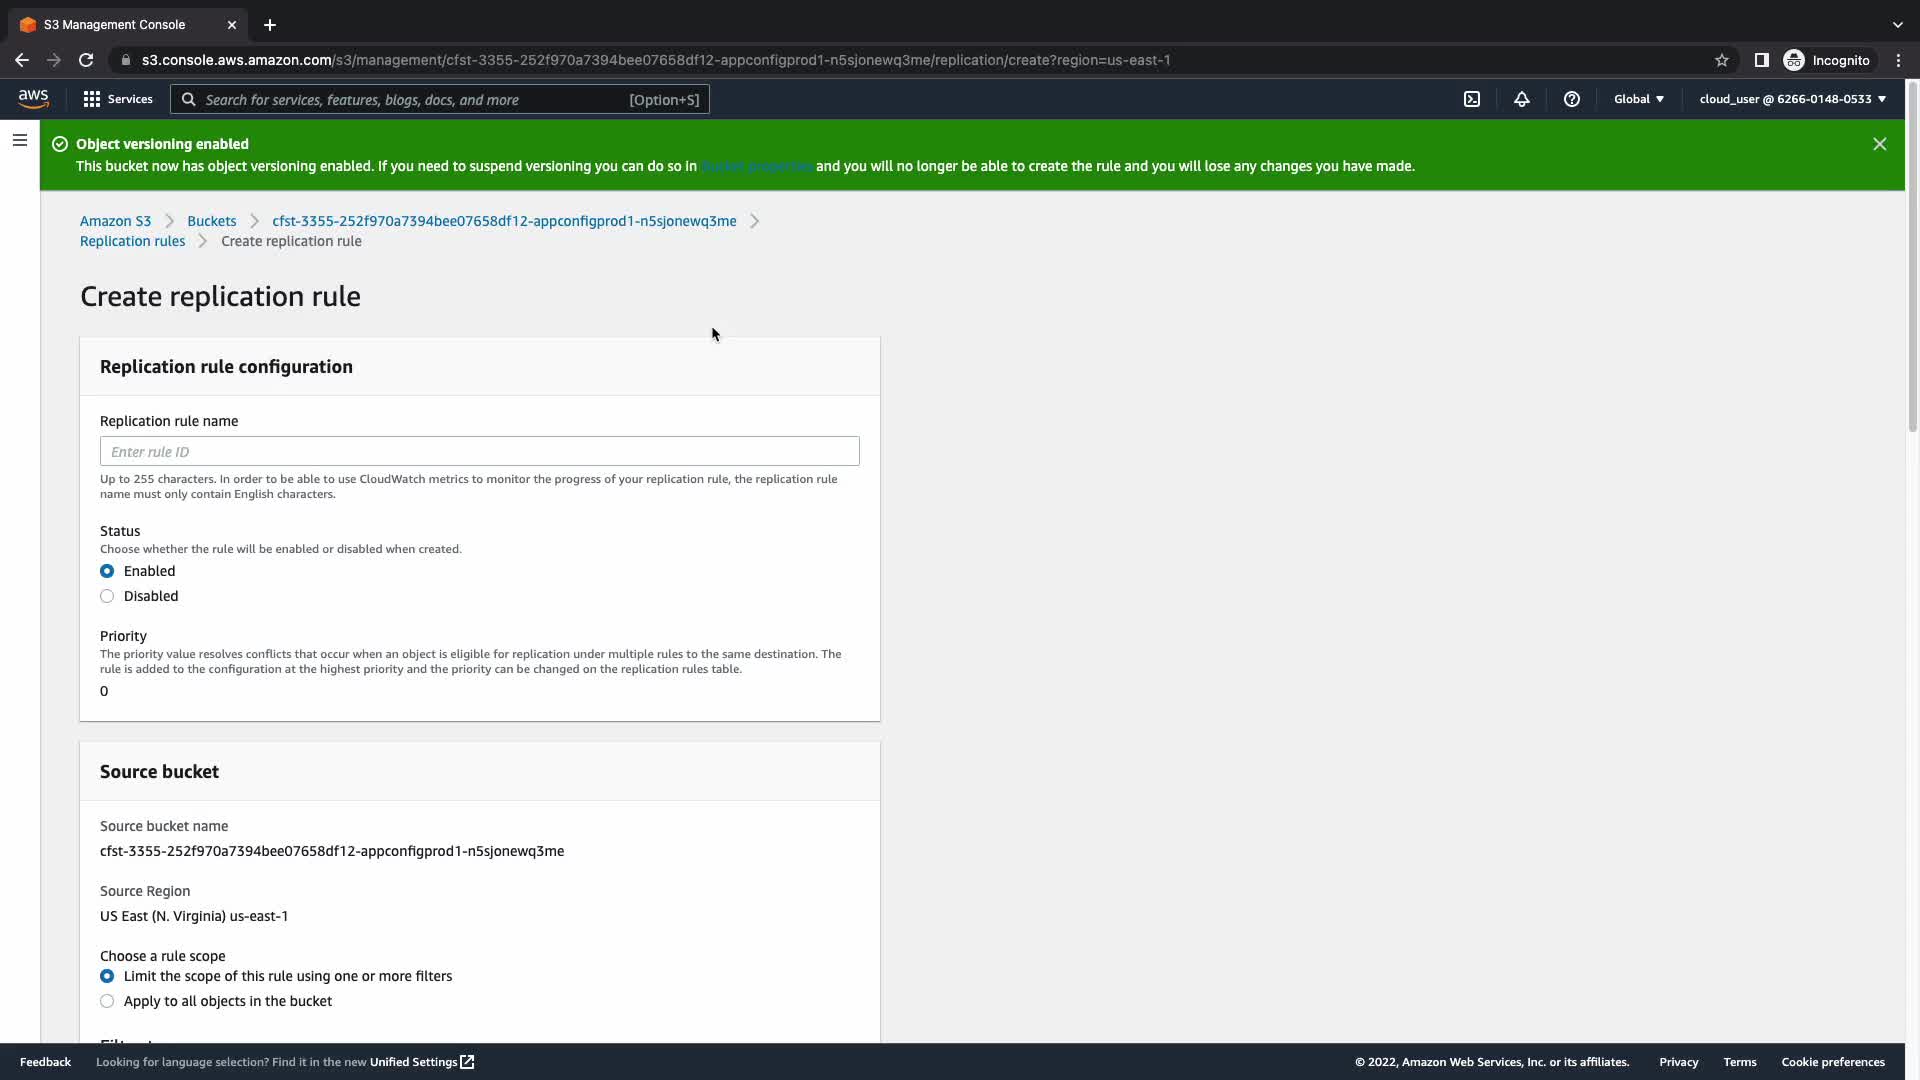Click the notifications bell icon
Image resolution: width=1920 pixels, height=1080 pixels.
1521,99
